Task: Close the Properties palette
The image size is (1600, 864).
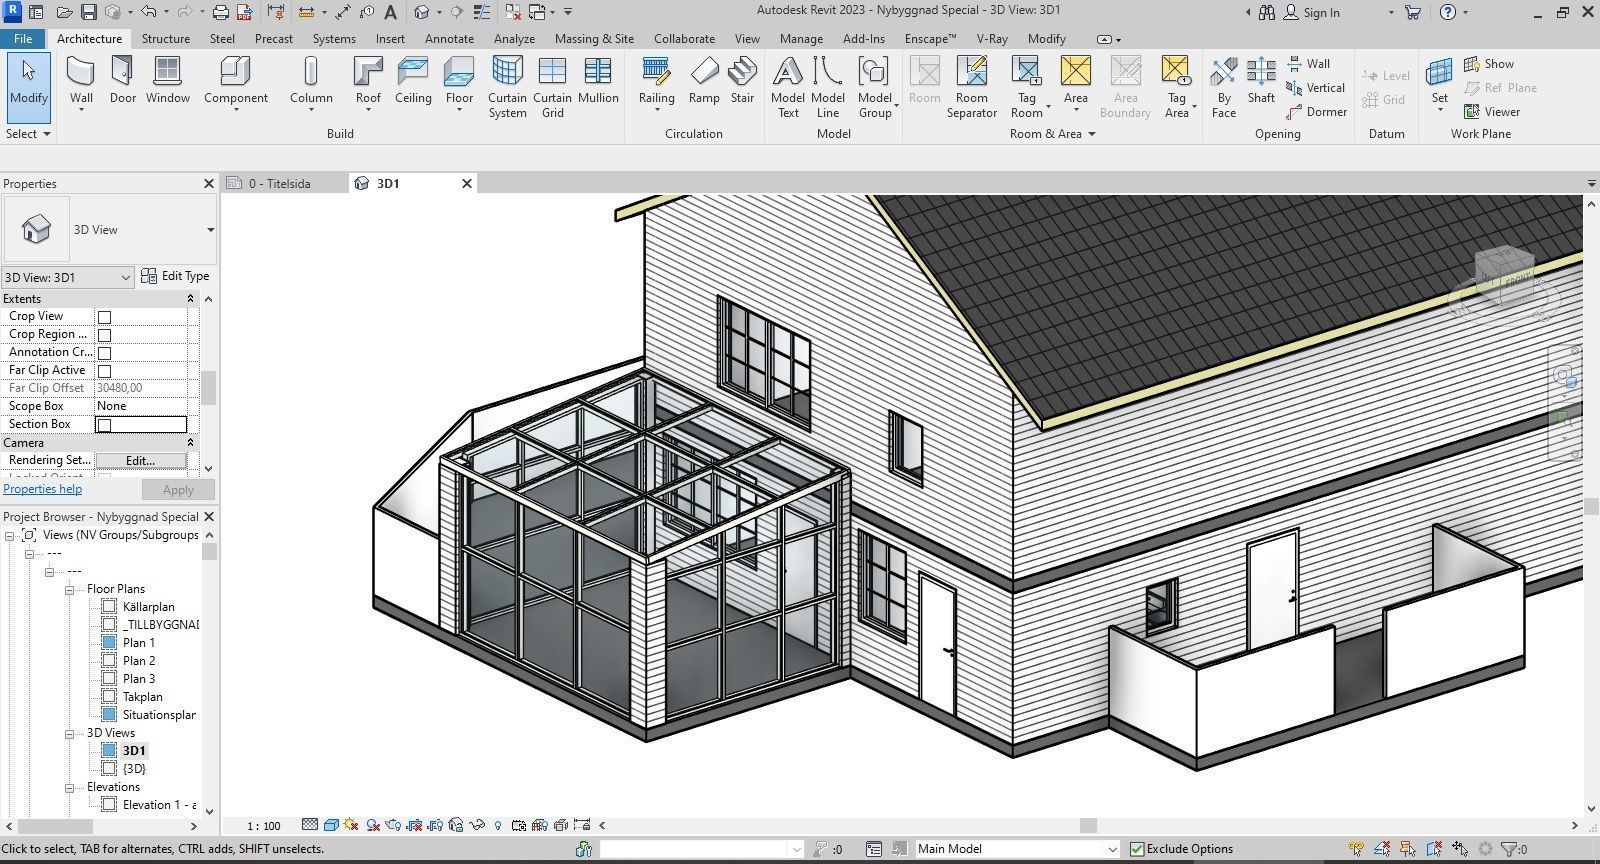Action: [209, 184]
